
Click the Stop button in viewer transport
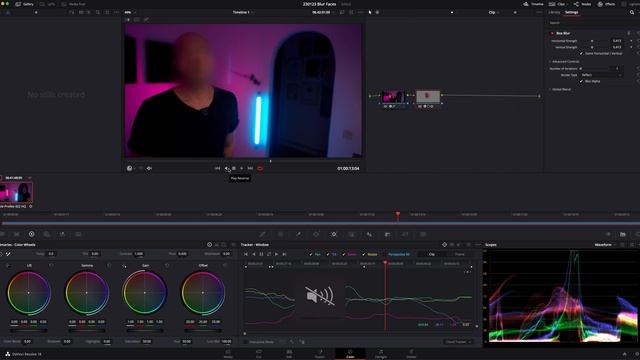pyautogui.click(x=234, y=168)
